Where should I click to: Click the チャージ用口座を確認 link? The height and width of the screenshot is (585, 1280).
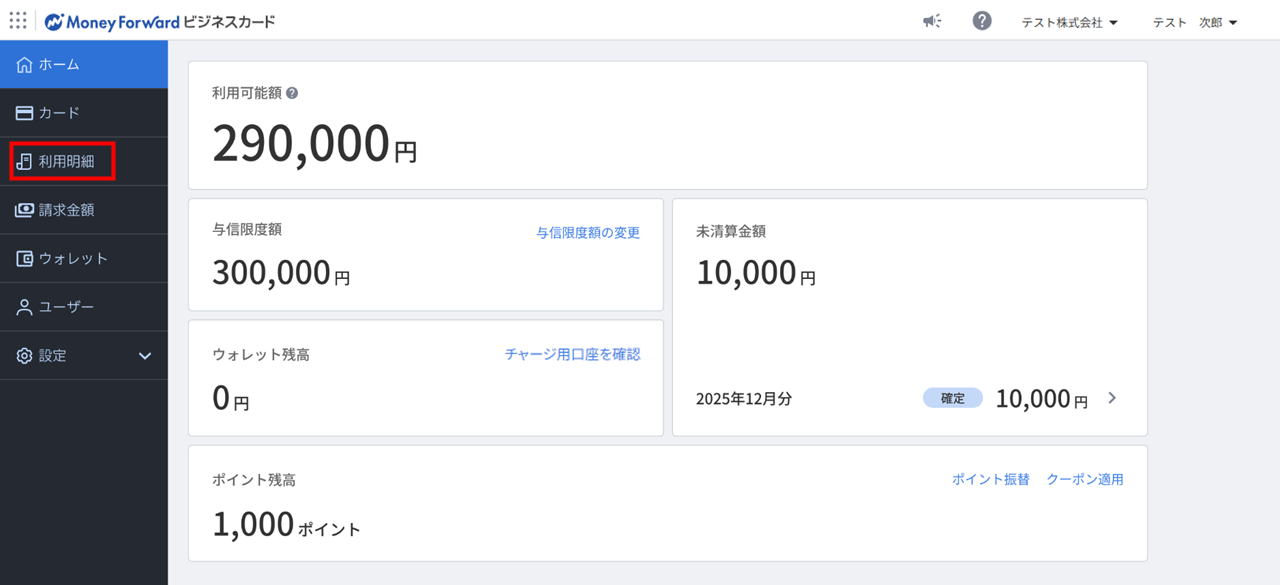(572, 354)
